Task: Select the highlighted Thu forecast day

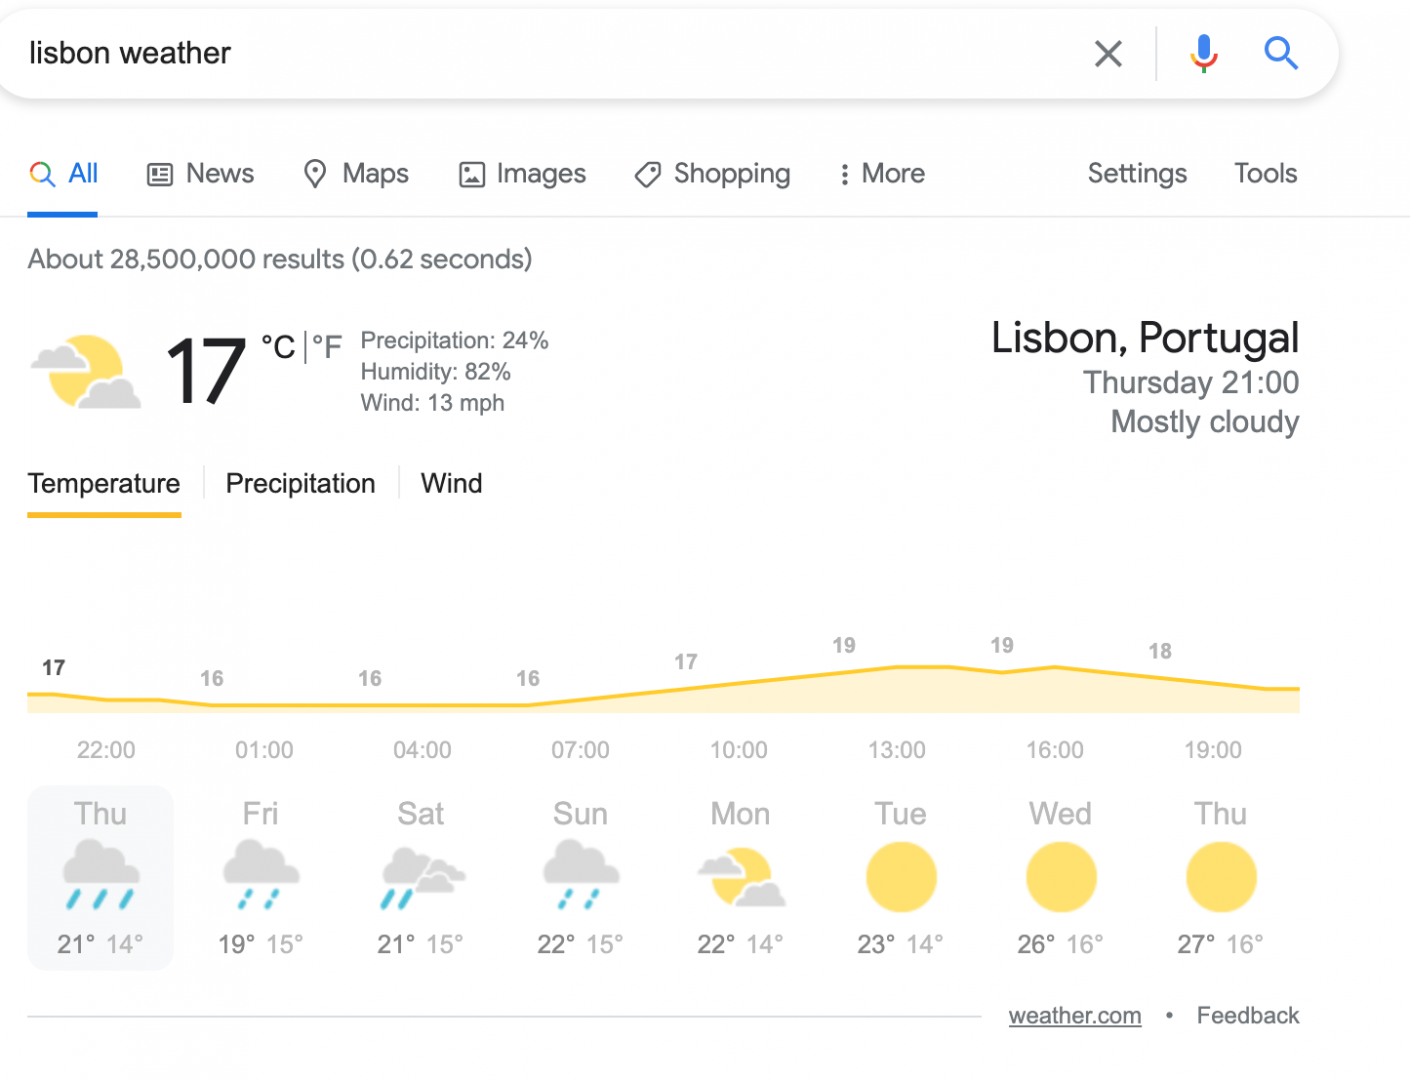Action: point(100,878)
